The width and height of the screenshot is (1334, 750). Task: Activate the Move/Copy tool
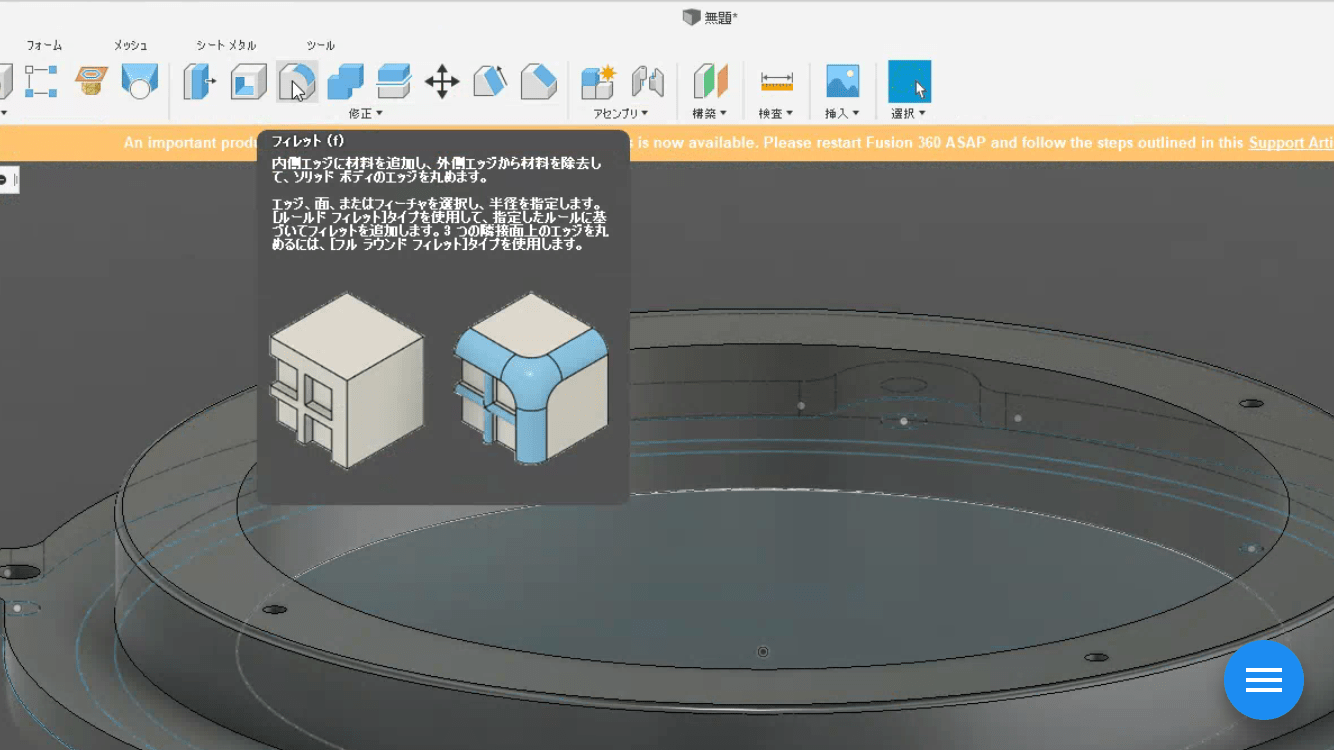[x=443, y=82]
